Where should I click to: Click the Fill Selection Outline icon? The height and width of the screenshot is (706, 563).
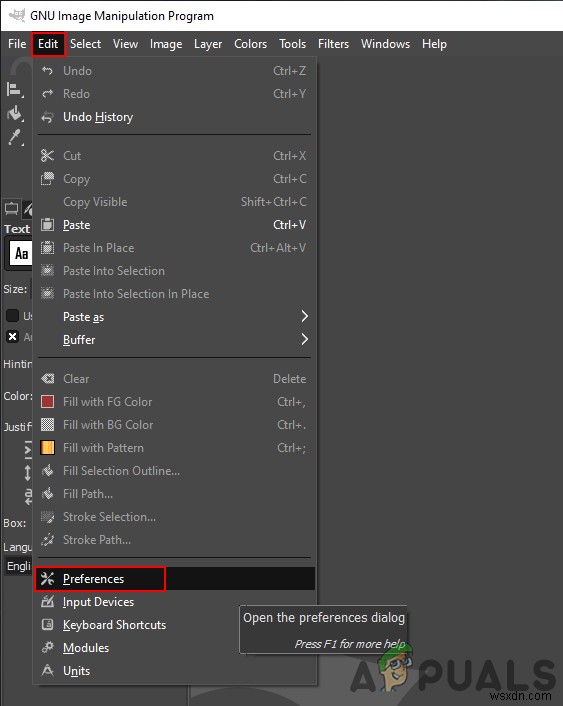coord(47,471)
